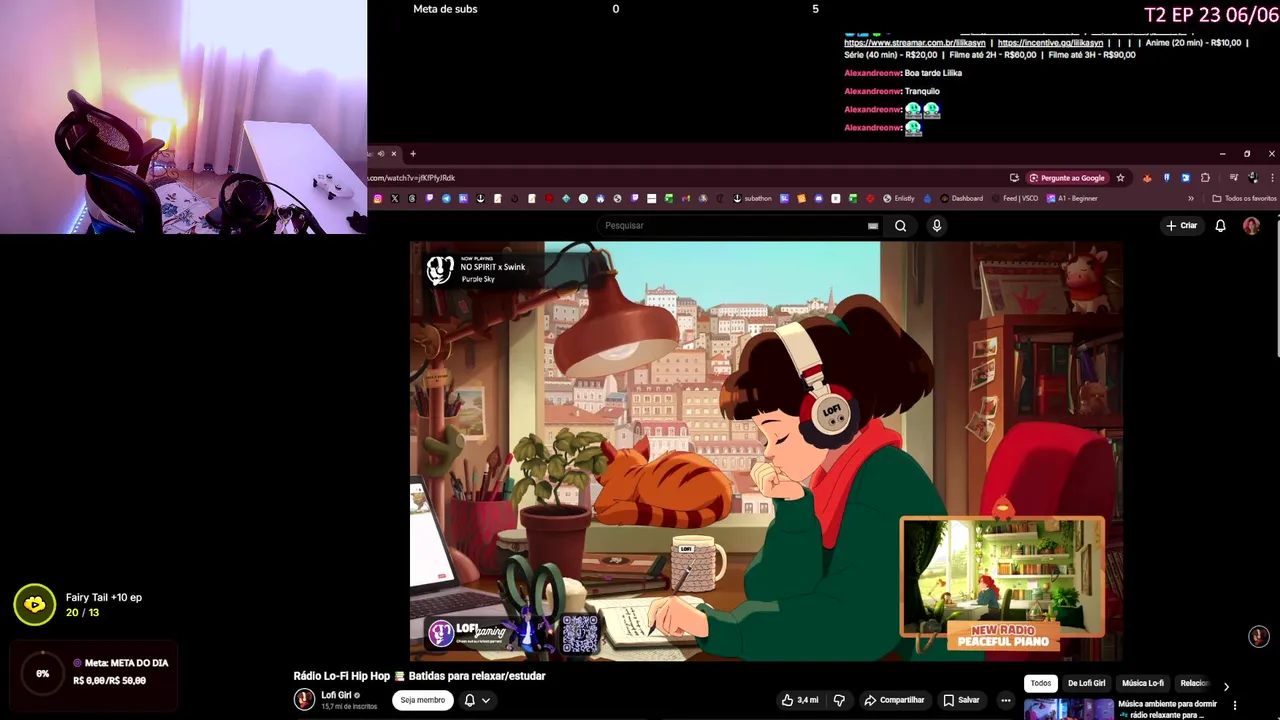Click Fairy Tail +10 ep goal text
1280x720 pixels.
(x=104, y=597)
